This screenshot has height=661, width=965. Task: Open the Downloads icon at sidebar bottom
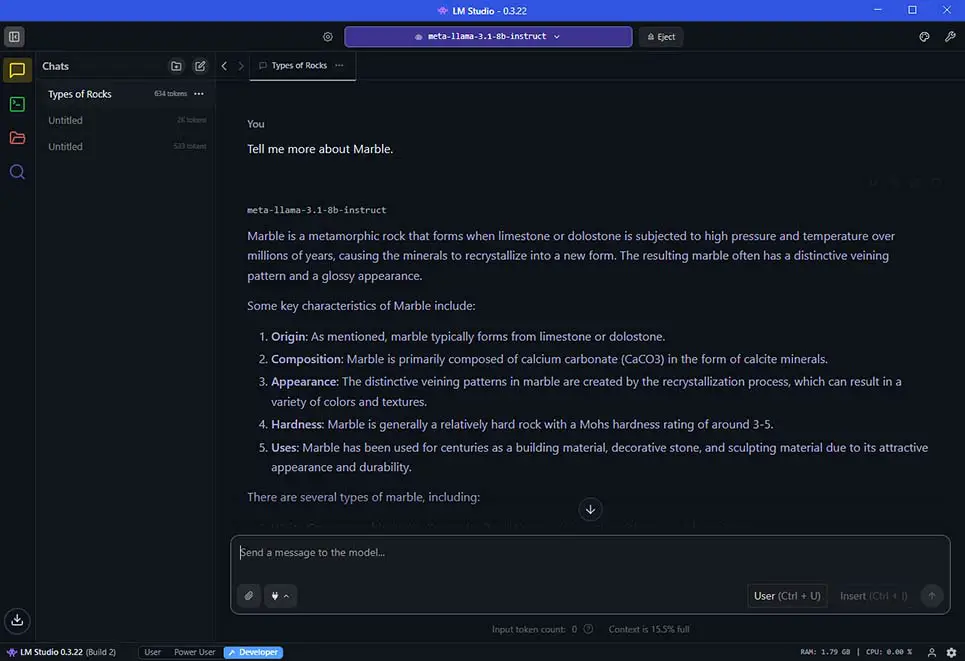tap(17, 620)
